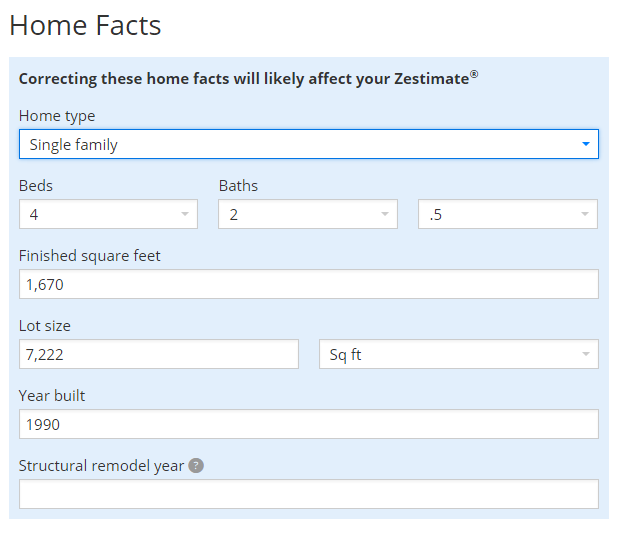Click the Home Facts heading

pos(85,25)
